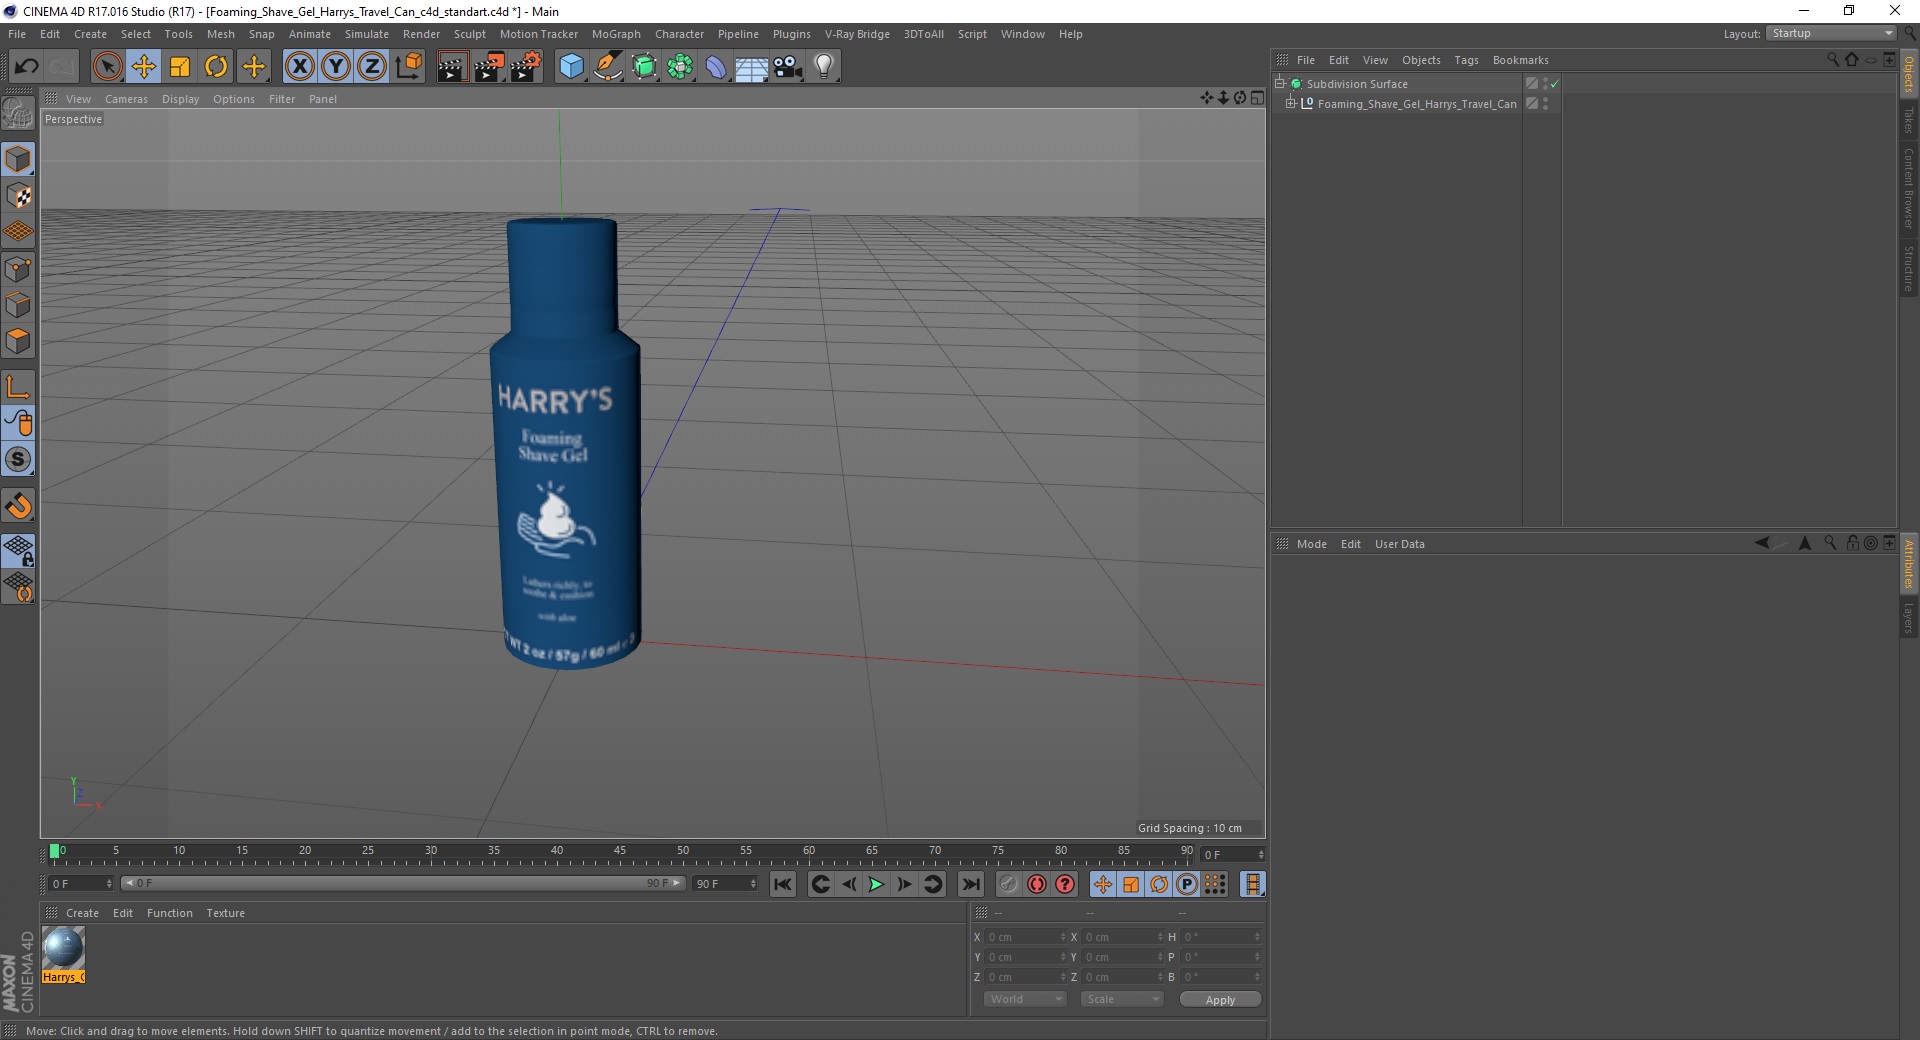The height and width of the screenshot is (1040, 1920).
Task: Open the Content Browser side tab
Action: [1909, 188]
